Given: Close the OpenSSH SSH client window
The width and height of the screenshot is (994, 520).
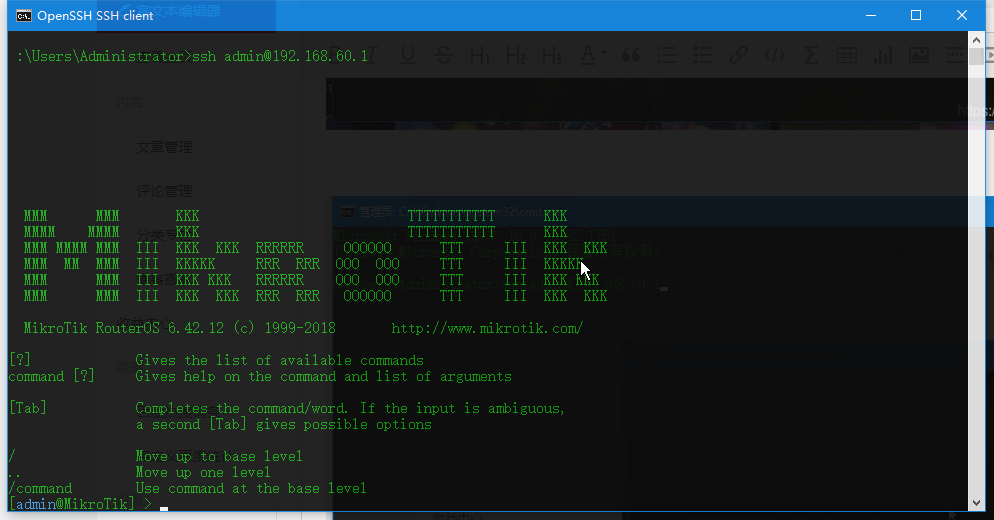Looking at the screenshot, I should coord(962,15).
